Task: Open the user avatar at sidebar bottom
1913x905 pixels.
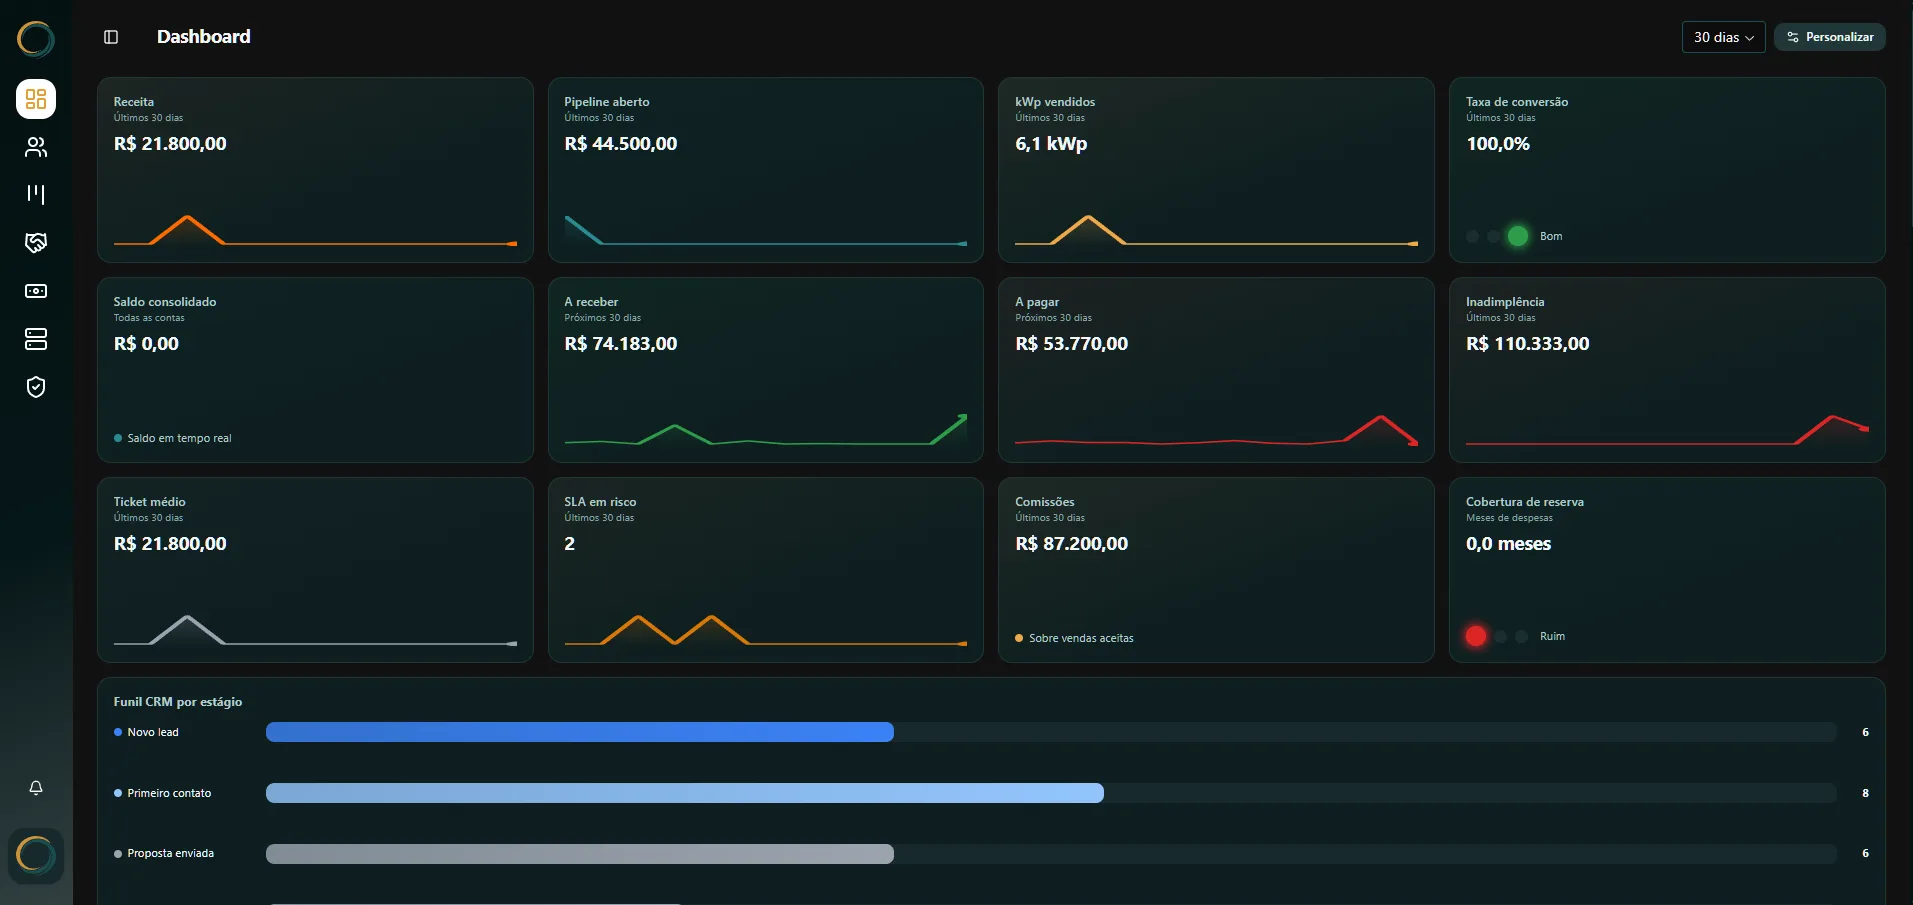Action: click(x=36, y=856)
